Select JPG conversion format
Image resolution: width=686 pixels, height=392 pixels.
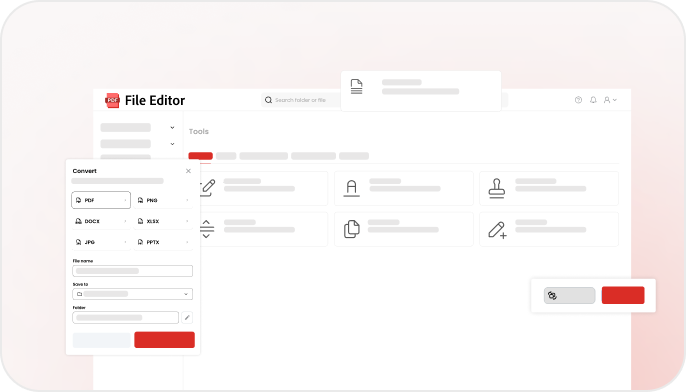click(x=101, y=242)
